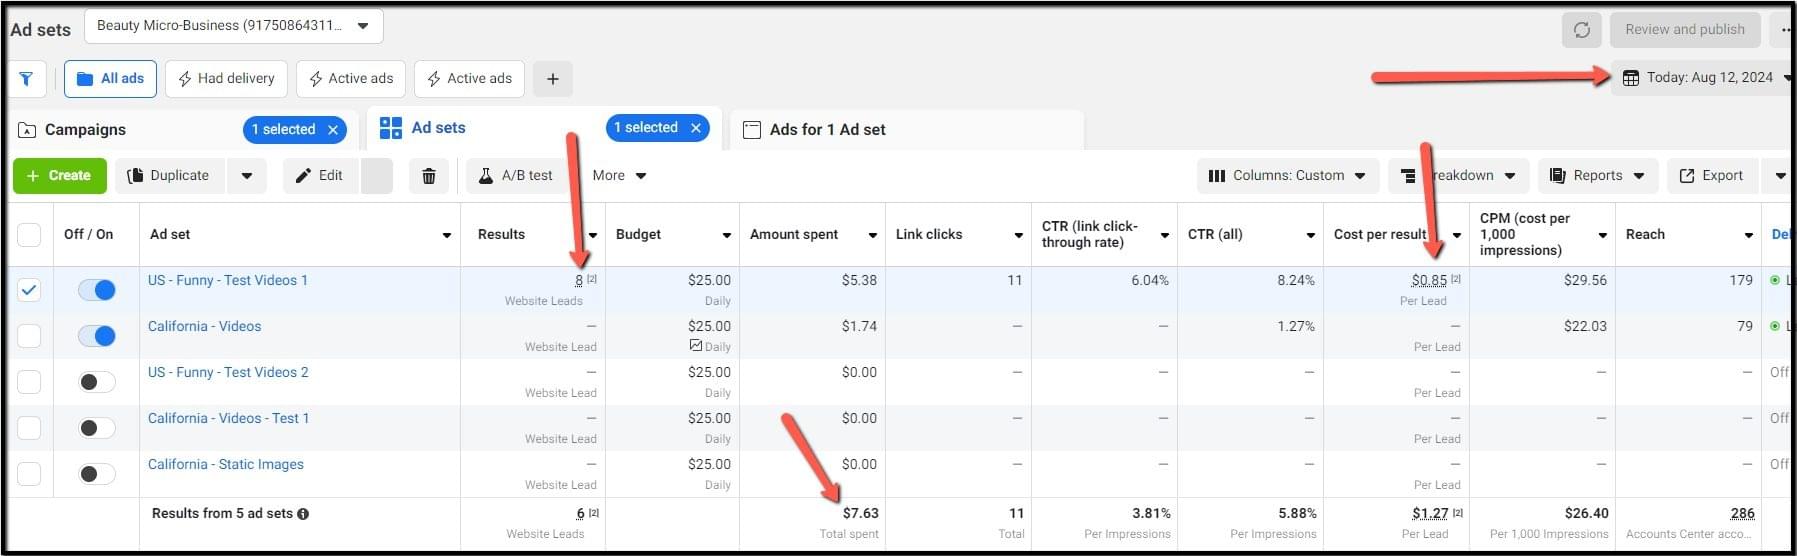Click the refresh icon button
This screenshot has width=1797, height=556.
click(x=1581, y=30)
